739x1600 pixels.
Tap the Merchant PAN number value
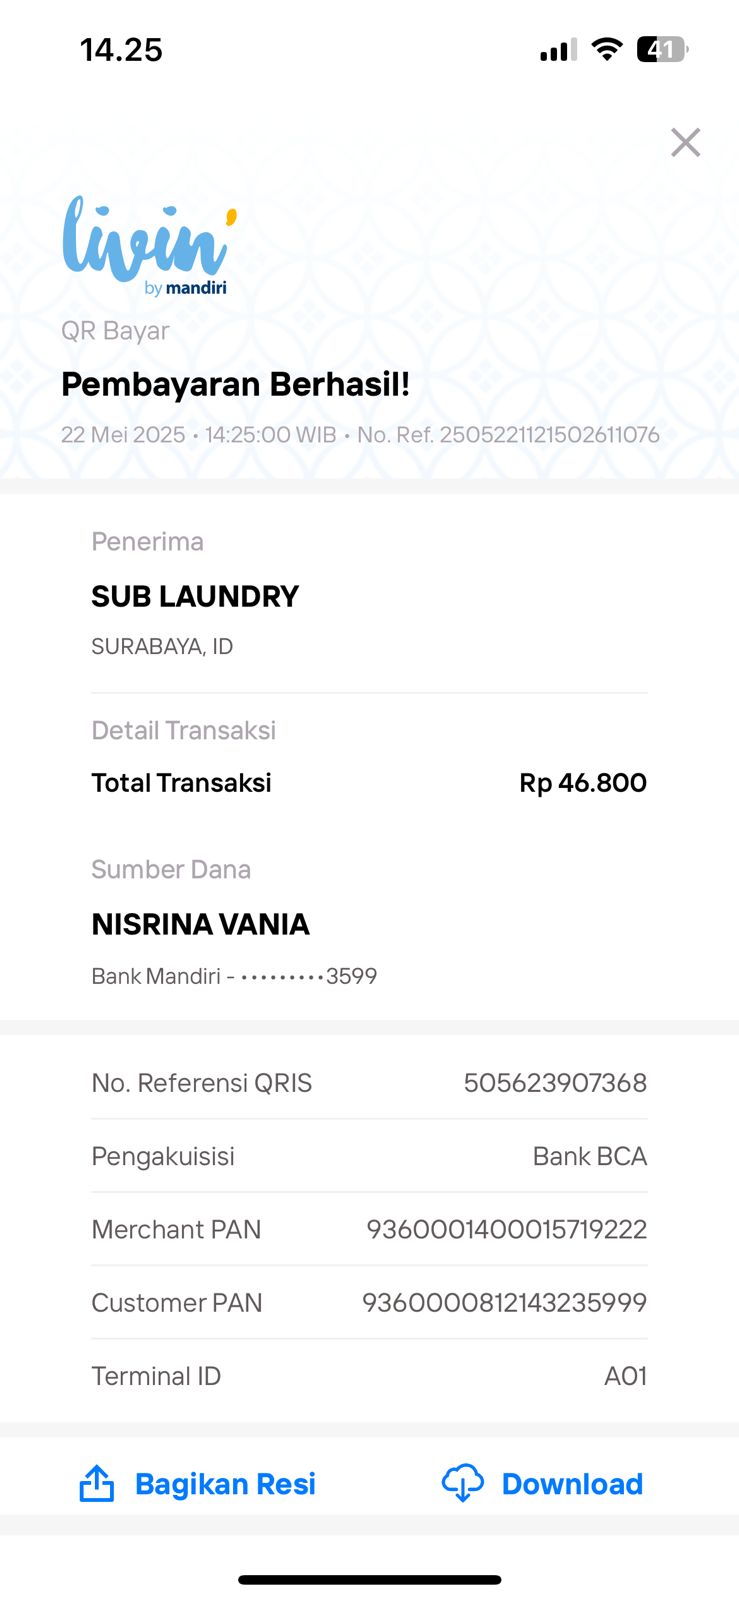pyautogui.click(x=506, y=1229)
